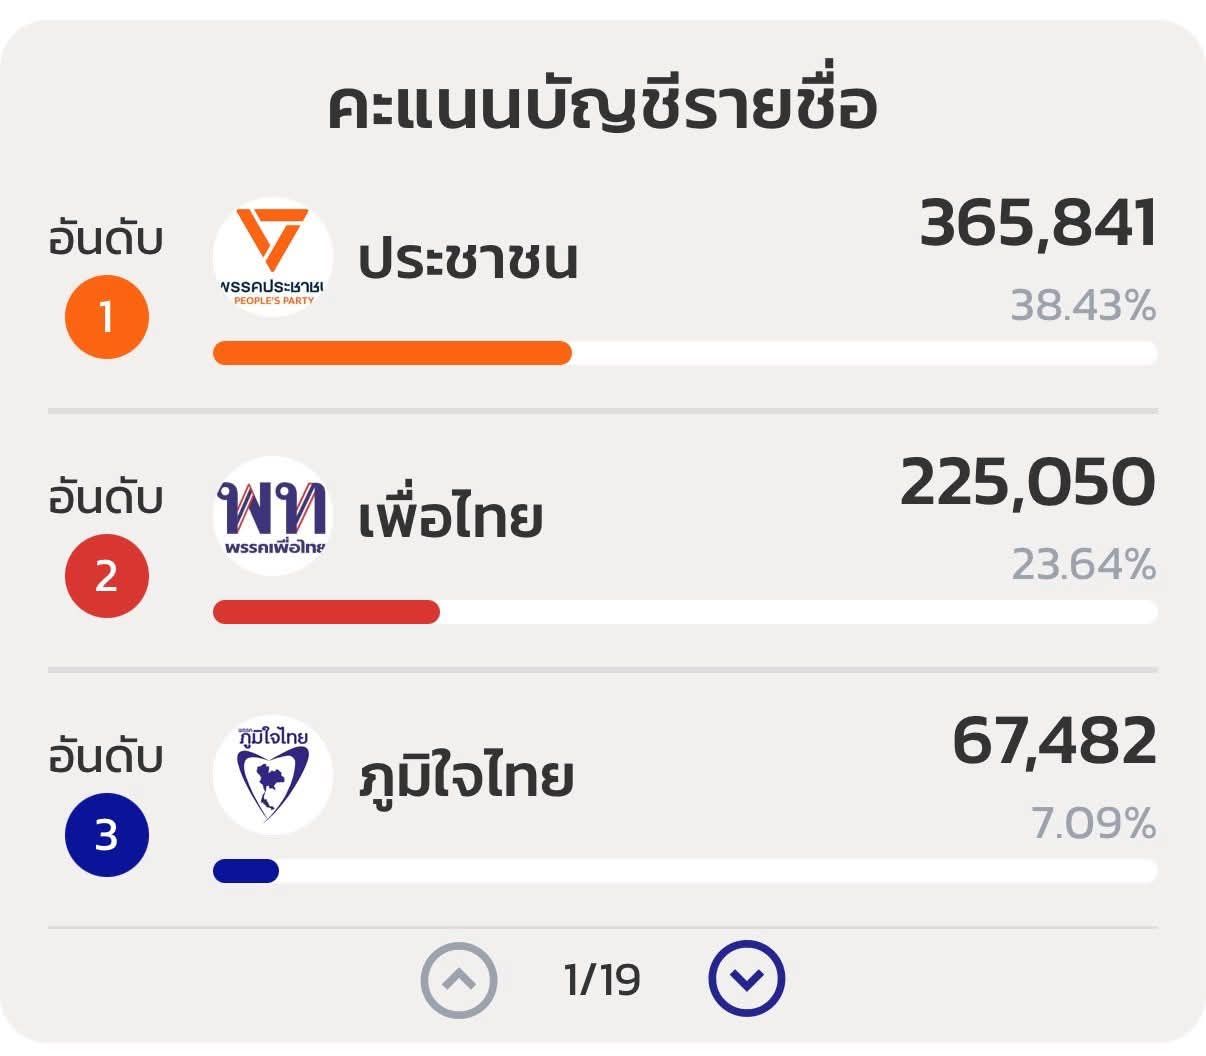Select the ภูมิใจไทย party name
Screen dimensions: 1206x1056
pyautogui.click(x=466, y=778)
